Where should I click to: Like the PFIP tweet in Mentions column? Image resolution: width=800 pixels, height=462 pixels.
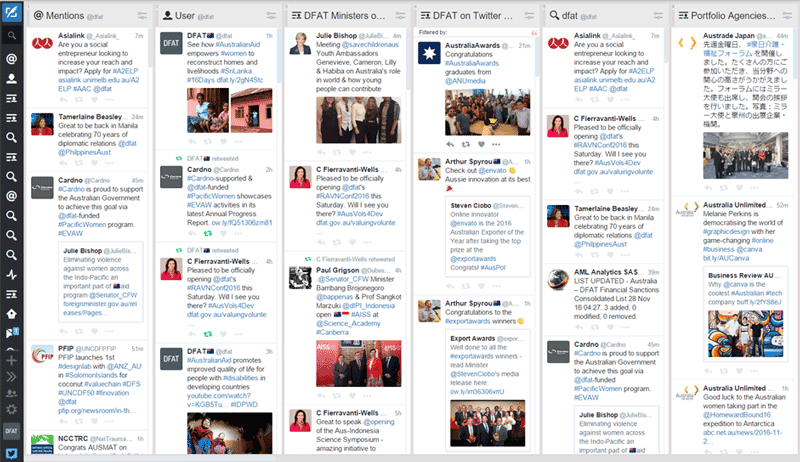click(x=94, y=422)
